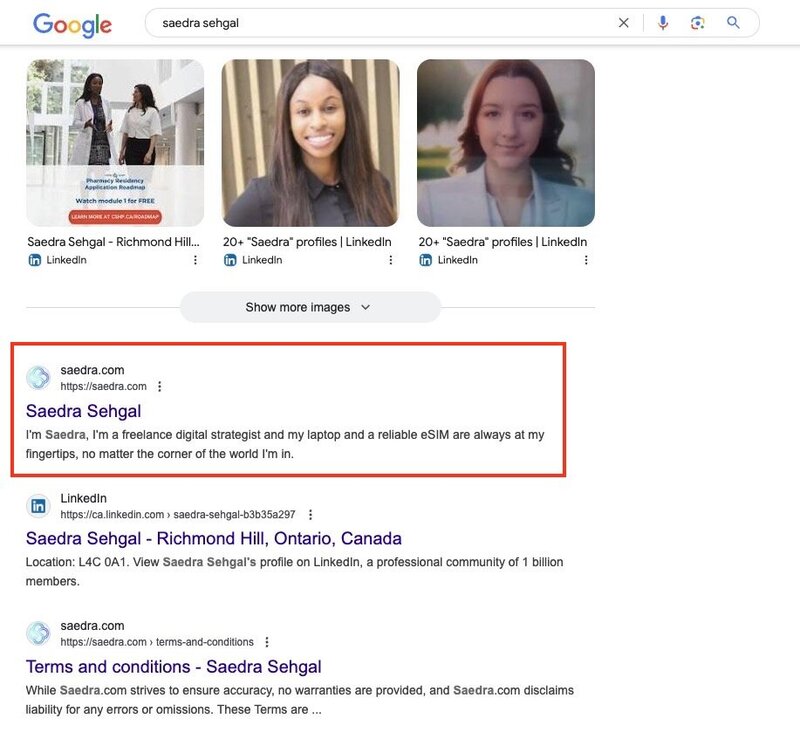Click LinkedIn icon under middle image
The height and width of the screenshot is (732, 800).
230,260
